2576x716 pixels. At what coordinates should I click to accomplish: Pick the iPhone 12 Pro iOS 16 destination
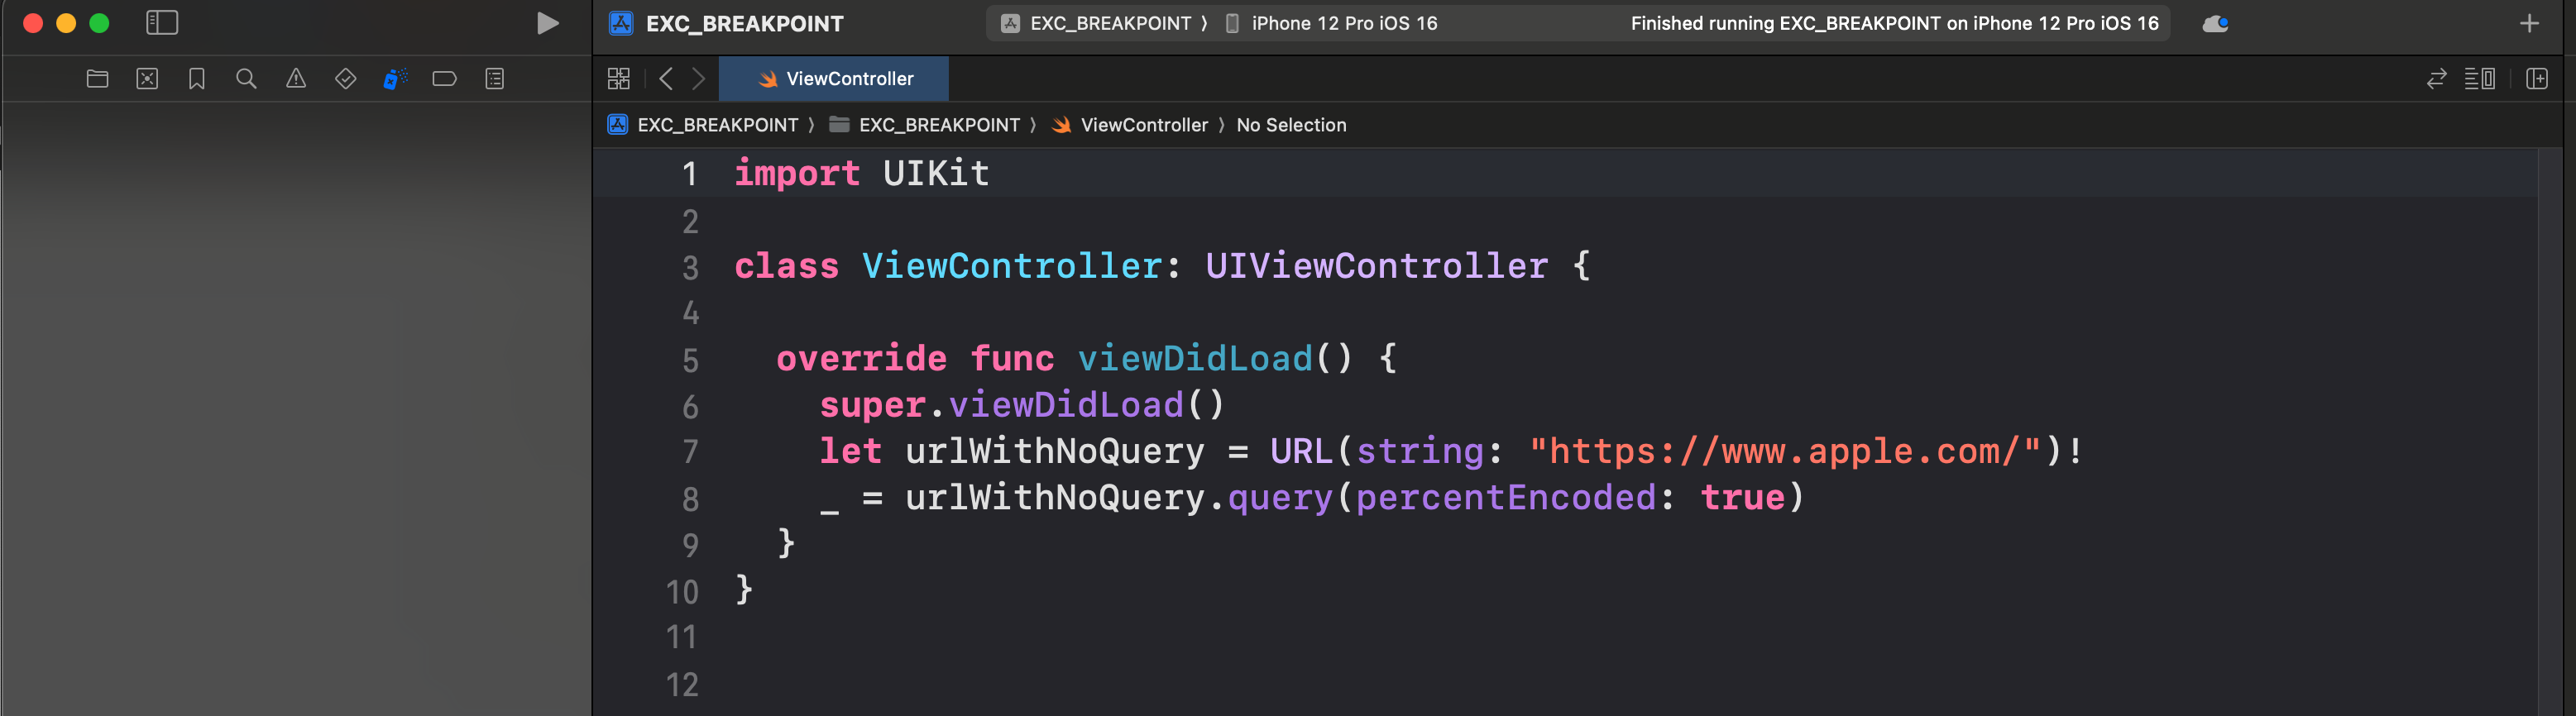pos(1343,23)
